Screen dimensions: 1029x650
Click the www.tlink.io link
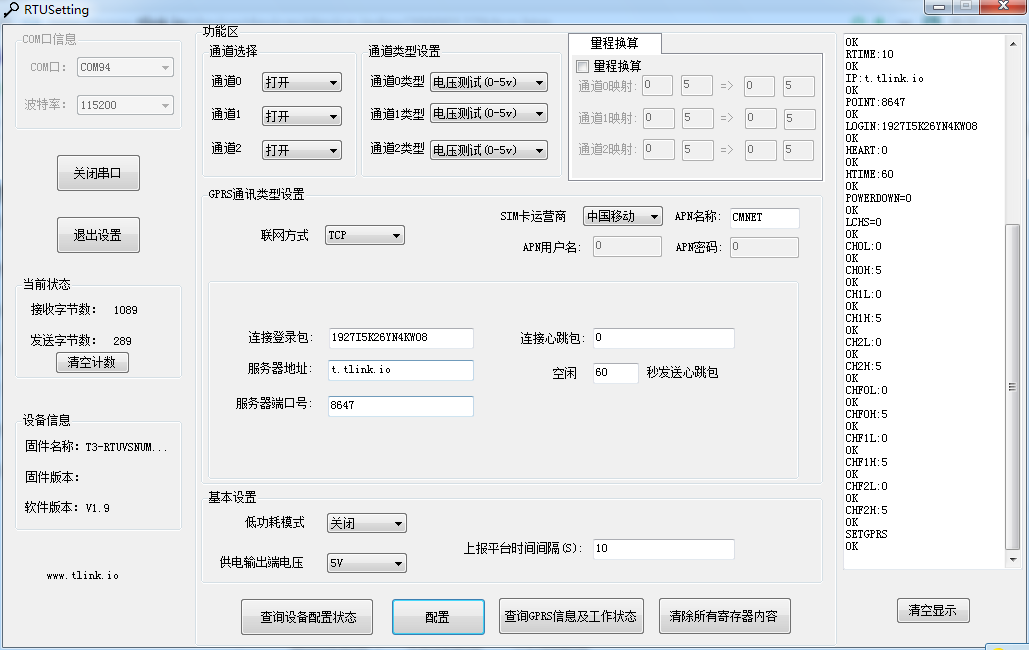pyautogui.click(x=83, y=575)
